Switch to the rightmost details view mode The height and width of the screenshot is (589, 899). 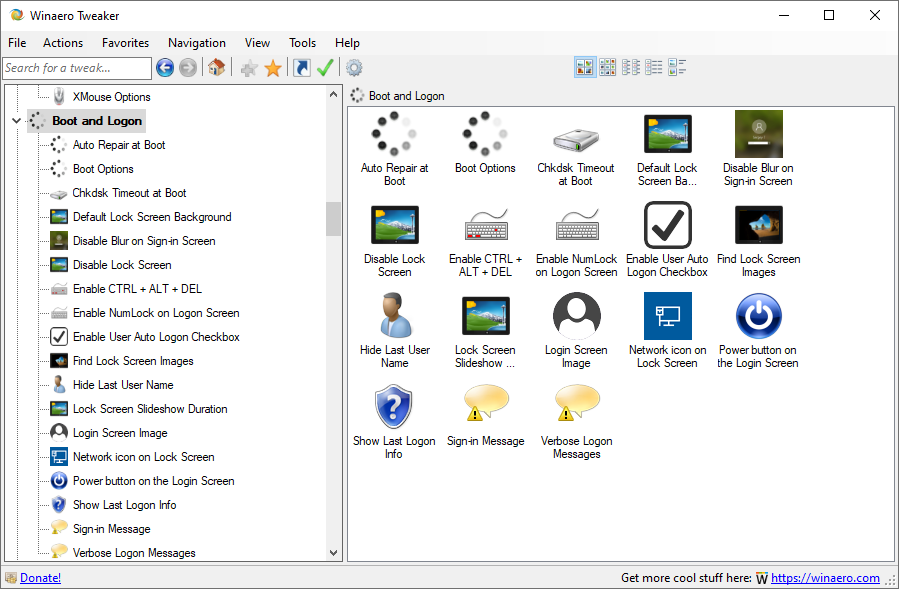[677, 67]
